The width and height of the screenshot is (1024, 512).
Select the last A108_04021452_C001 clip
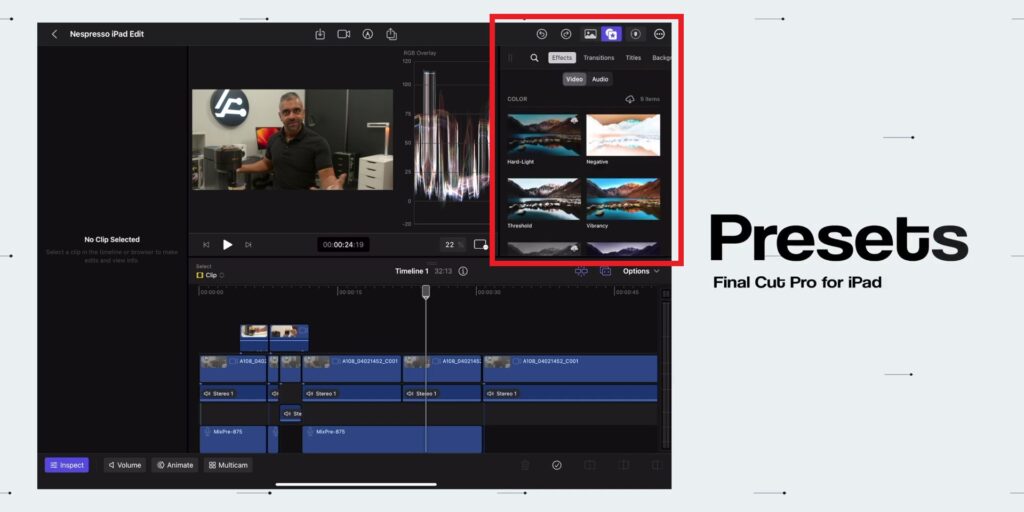click(570, 368)
